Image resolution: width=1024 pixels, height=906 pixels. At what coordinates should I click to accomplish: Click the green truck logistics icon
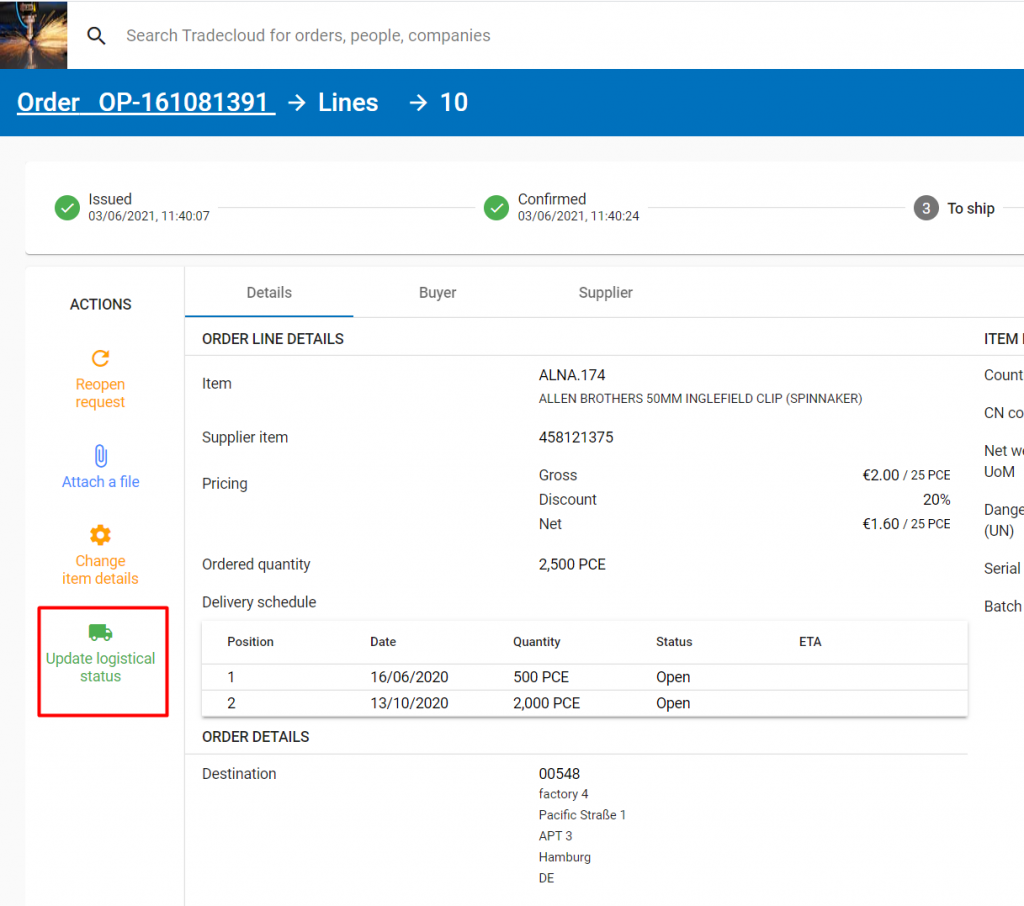pyautogui.click(x=101, y=632)
